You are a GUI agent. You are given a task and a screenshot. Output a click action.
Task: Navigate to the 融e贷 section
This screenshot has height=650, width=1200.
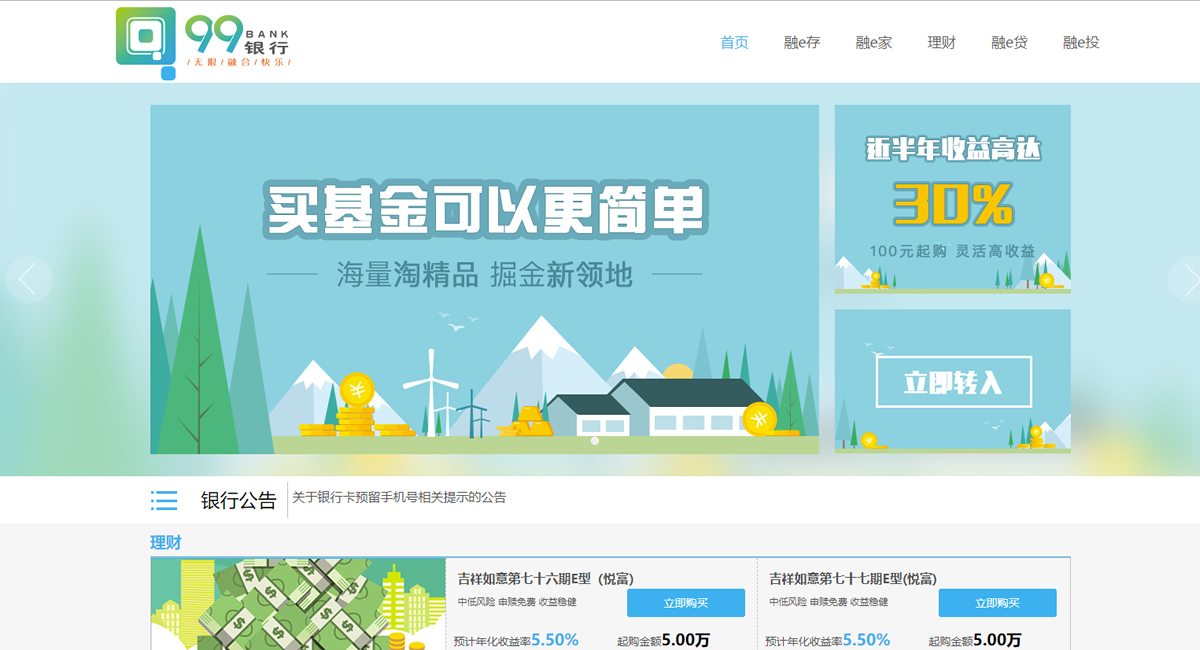[x=1009, y=42]
